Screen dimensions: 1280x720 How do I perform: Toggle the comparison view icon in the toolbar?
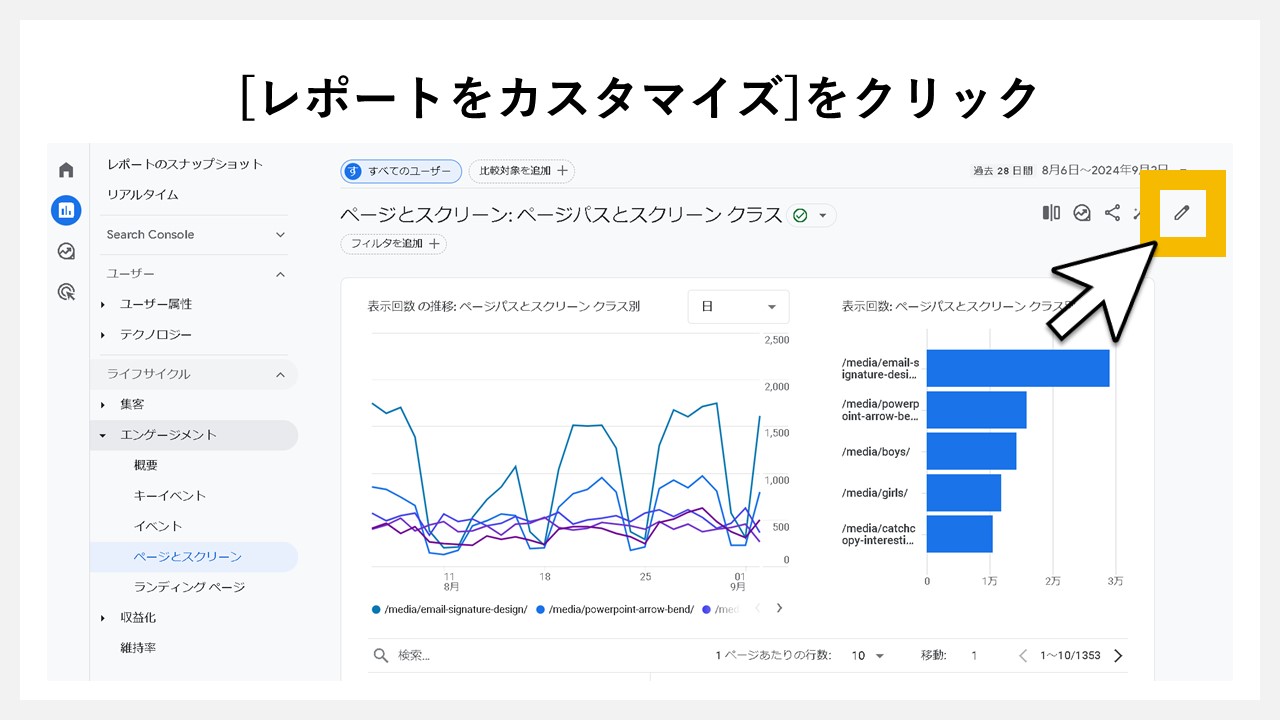(x=1050, y=214)
